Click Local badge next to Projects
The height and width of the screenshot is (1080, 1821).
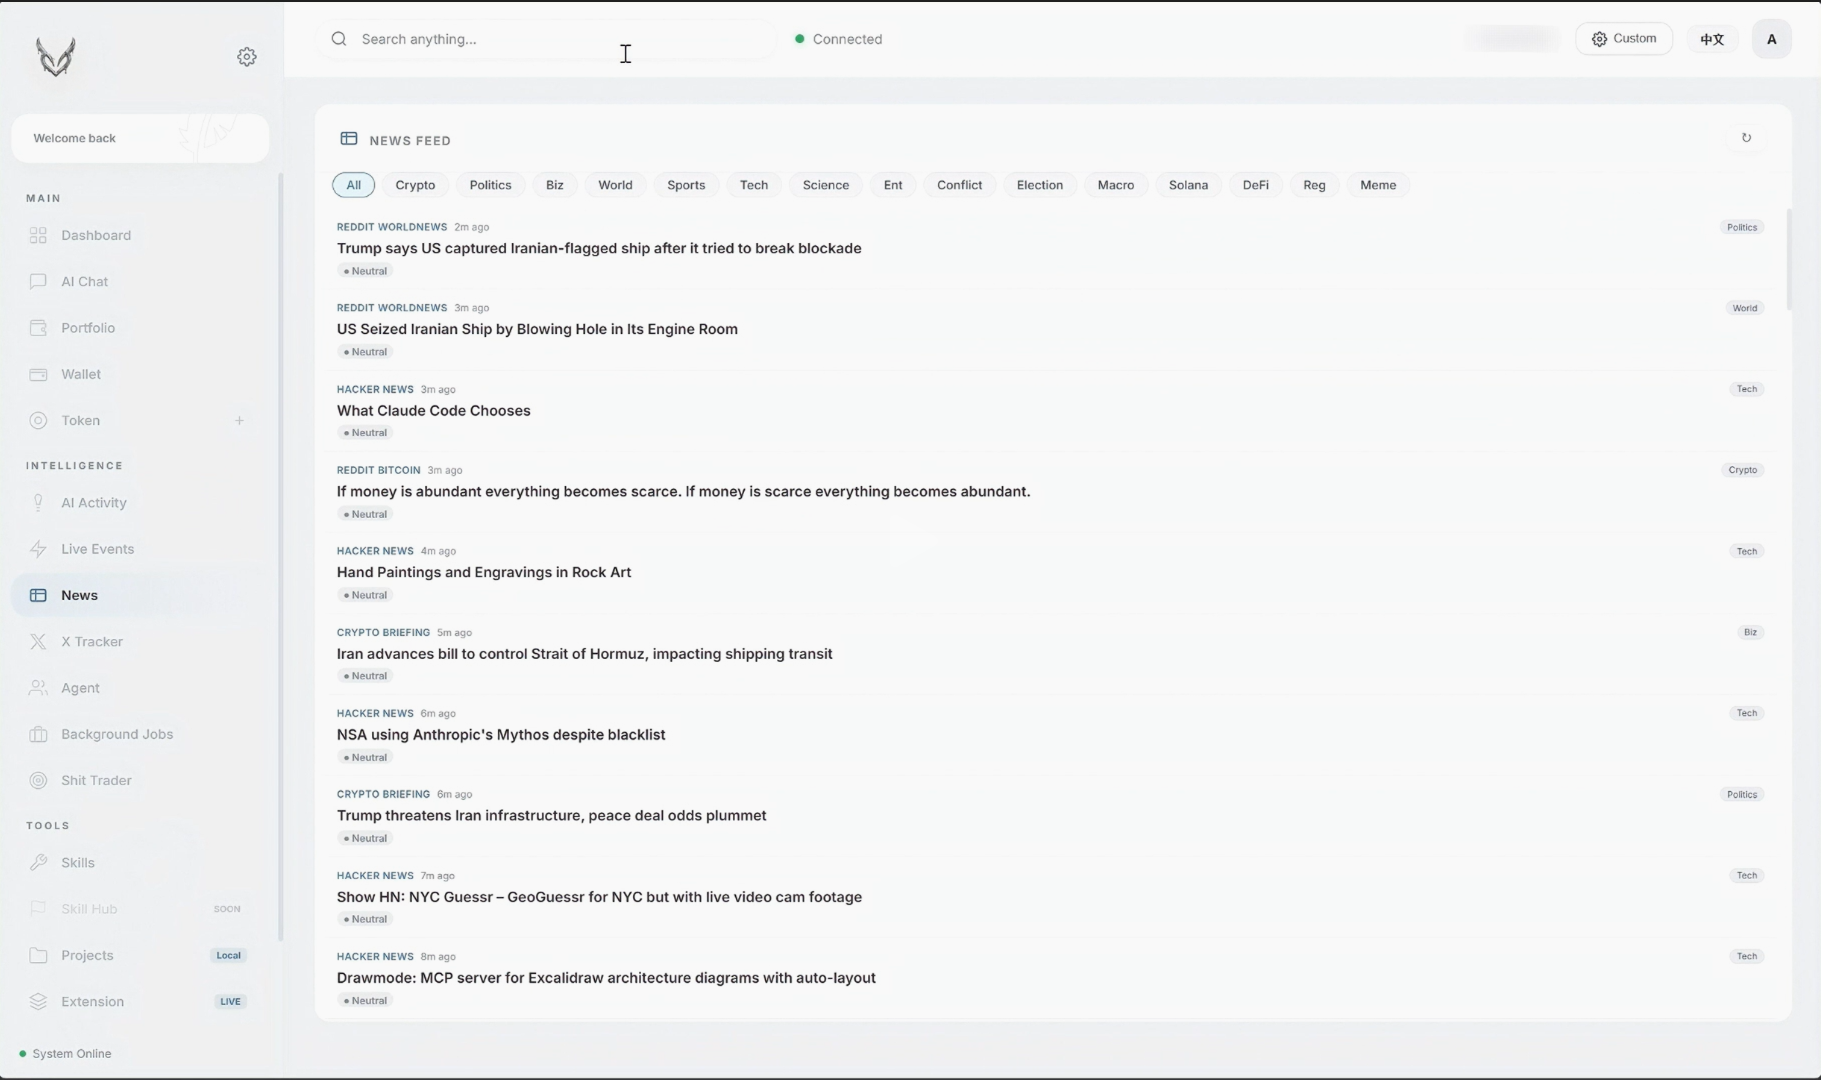(x=229, y=955)
